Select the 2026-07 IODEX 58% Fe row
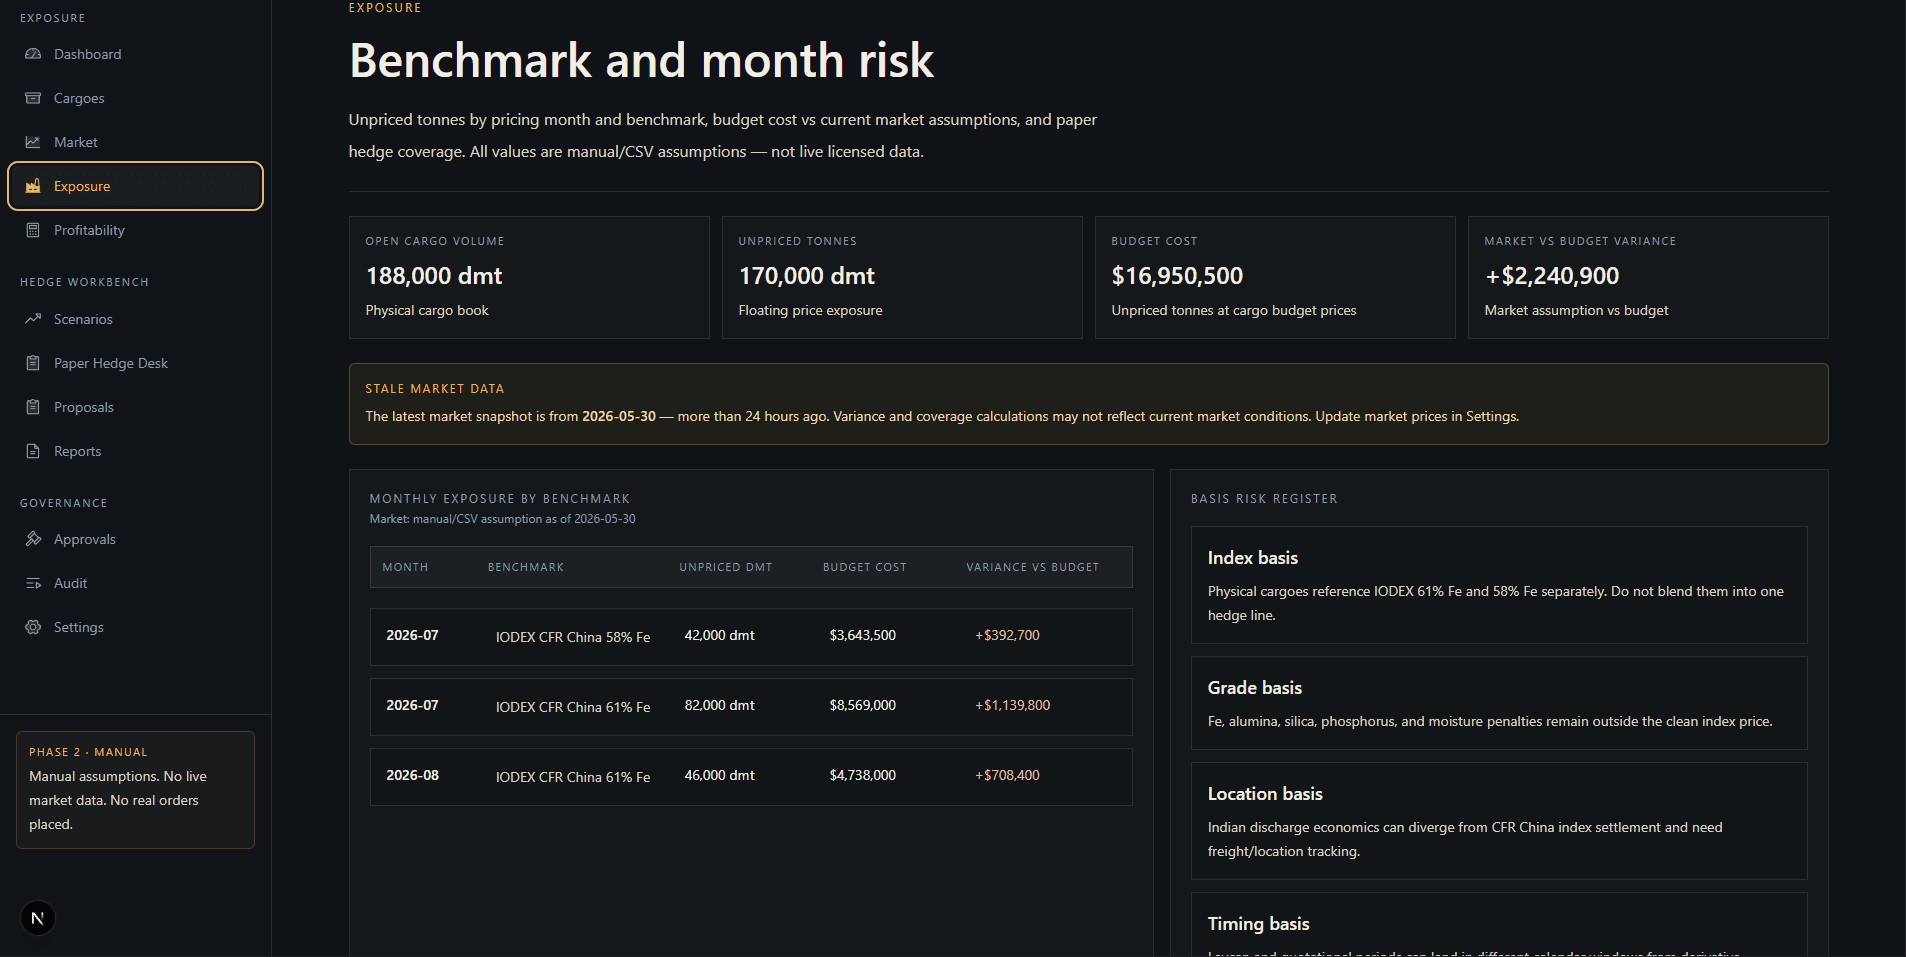The height and width of the screenshot is (957, 1906). (751, 637)
